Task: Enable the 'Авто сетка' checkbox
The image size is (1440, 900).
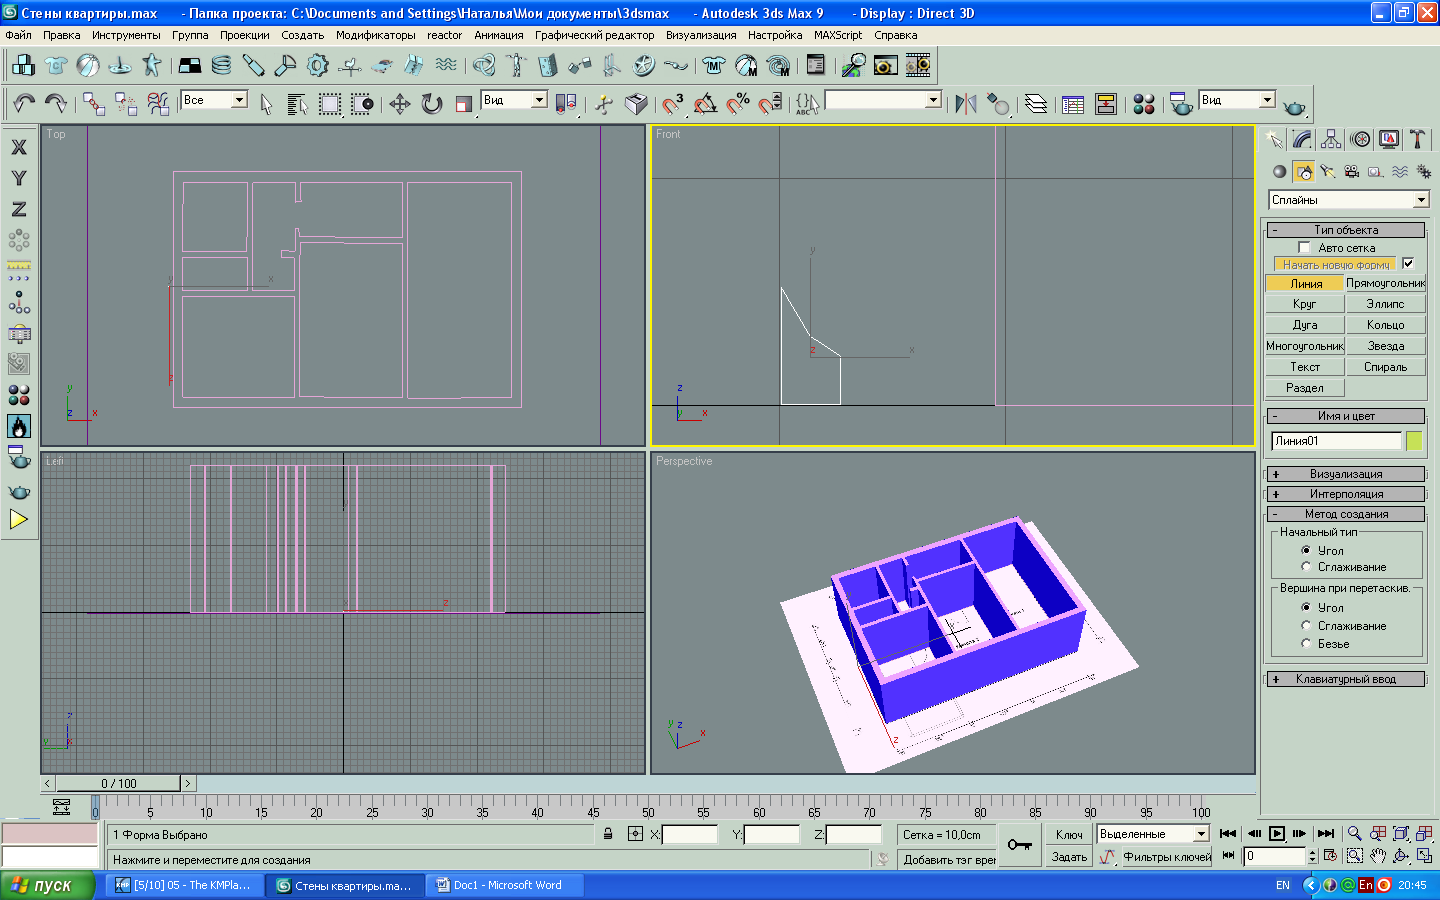Action: pos(1304,247)
